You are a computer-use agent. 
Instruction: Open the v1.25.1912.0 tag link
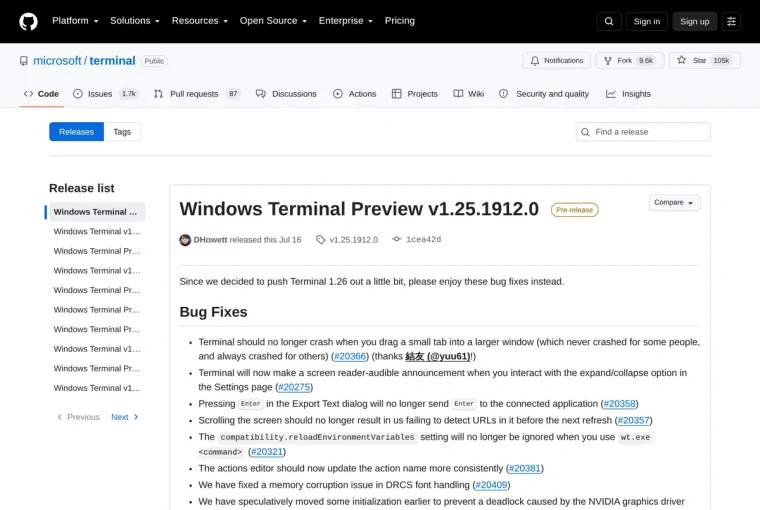click(354, 239)
